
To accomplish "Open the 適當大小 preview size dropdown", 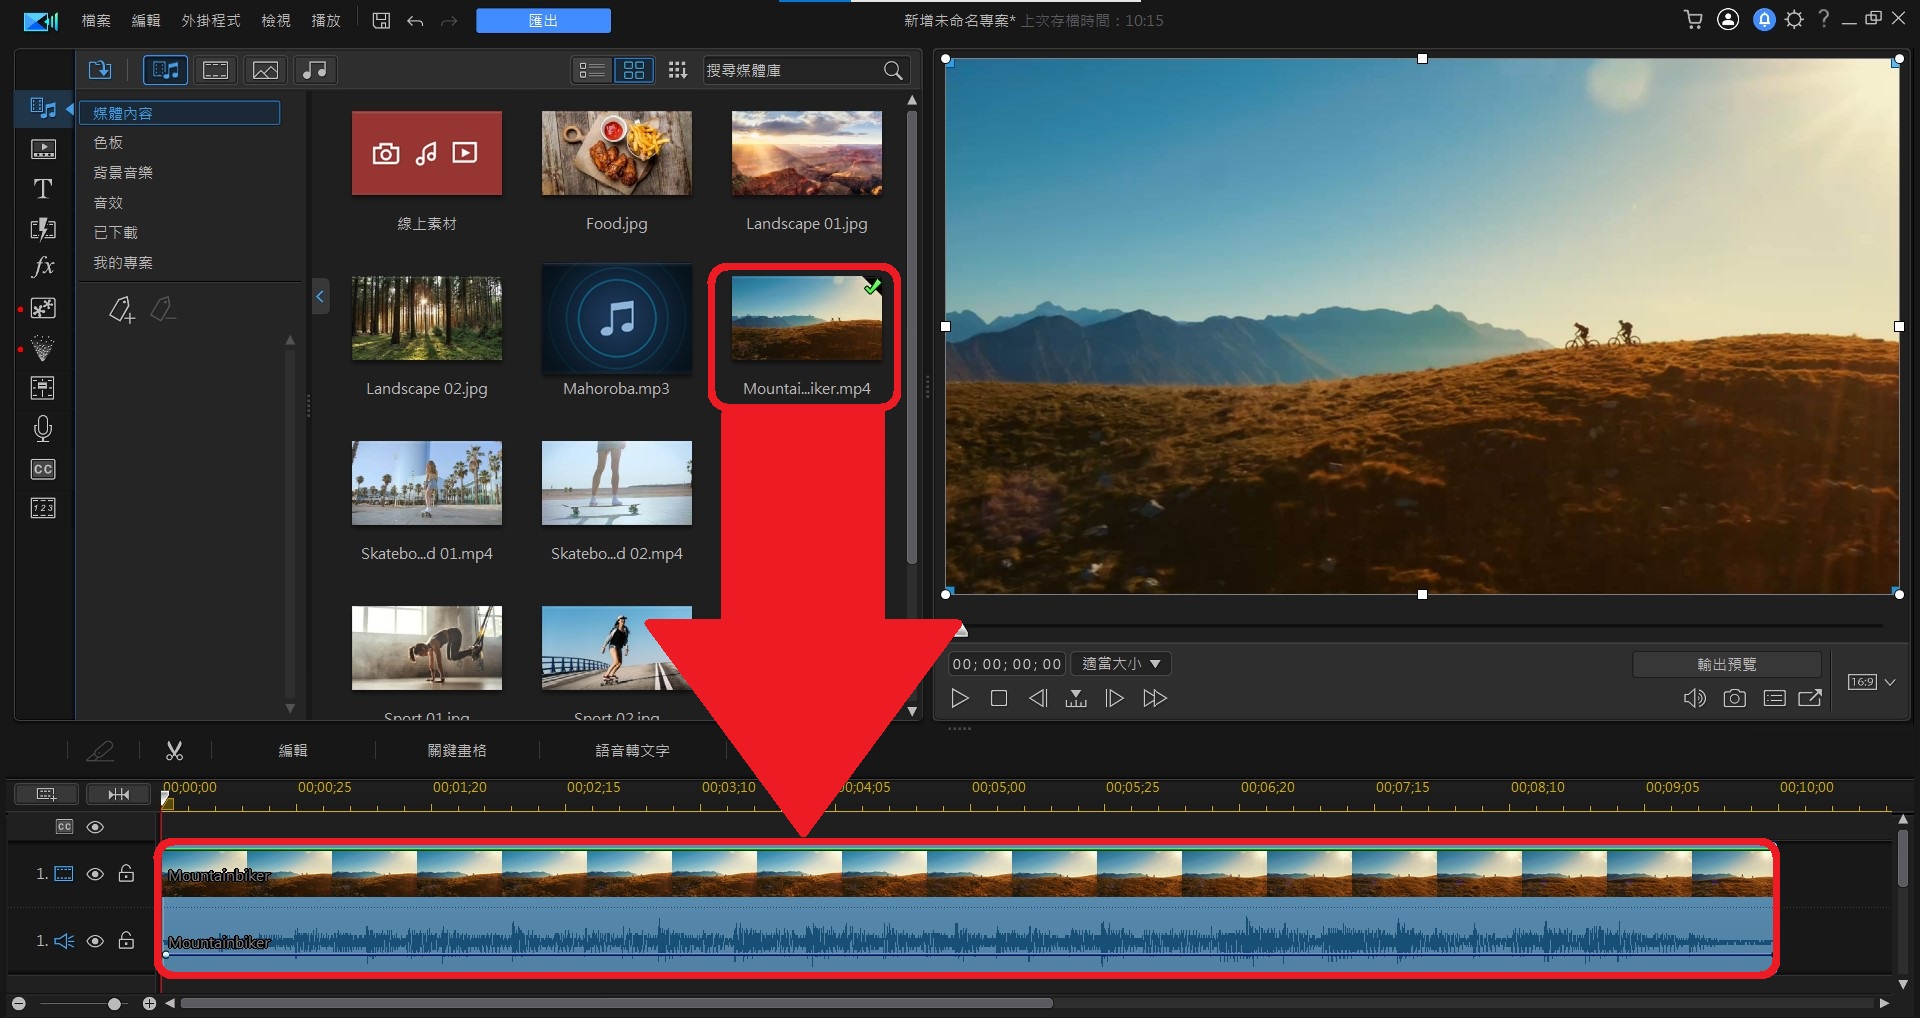I will 1121,664.
